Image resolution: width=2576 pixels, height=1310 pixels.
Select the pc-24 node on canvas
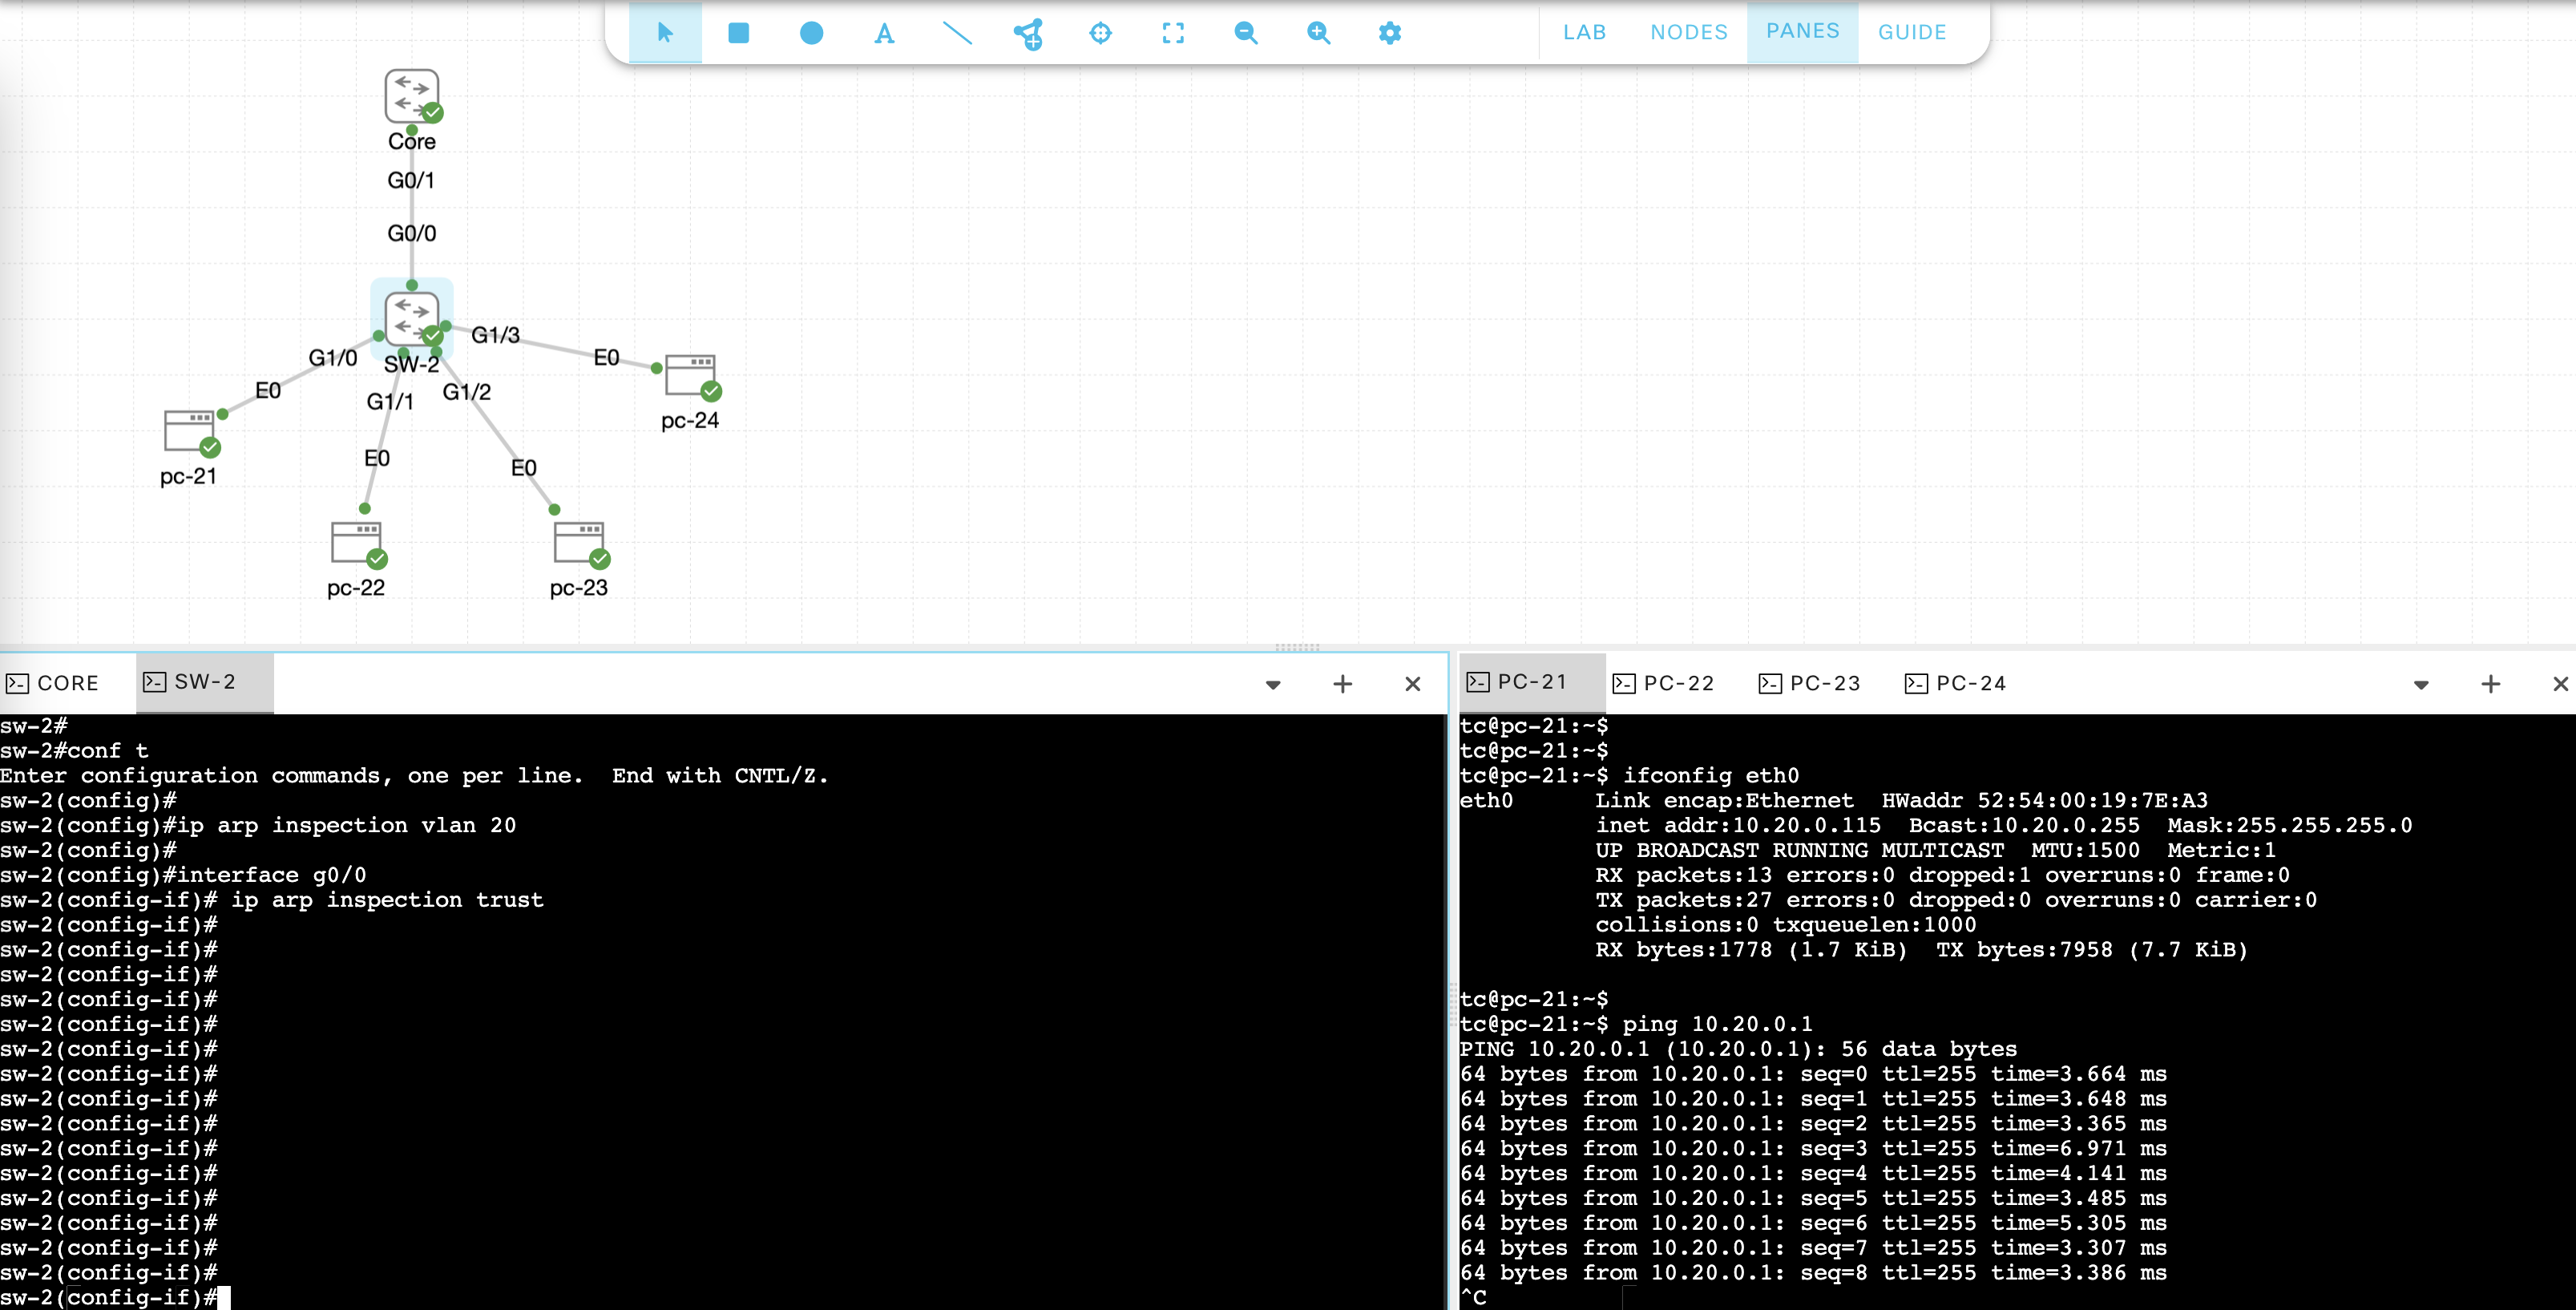click(692, 378)
